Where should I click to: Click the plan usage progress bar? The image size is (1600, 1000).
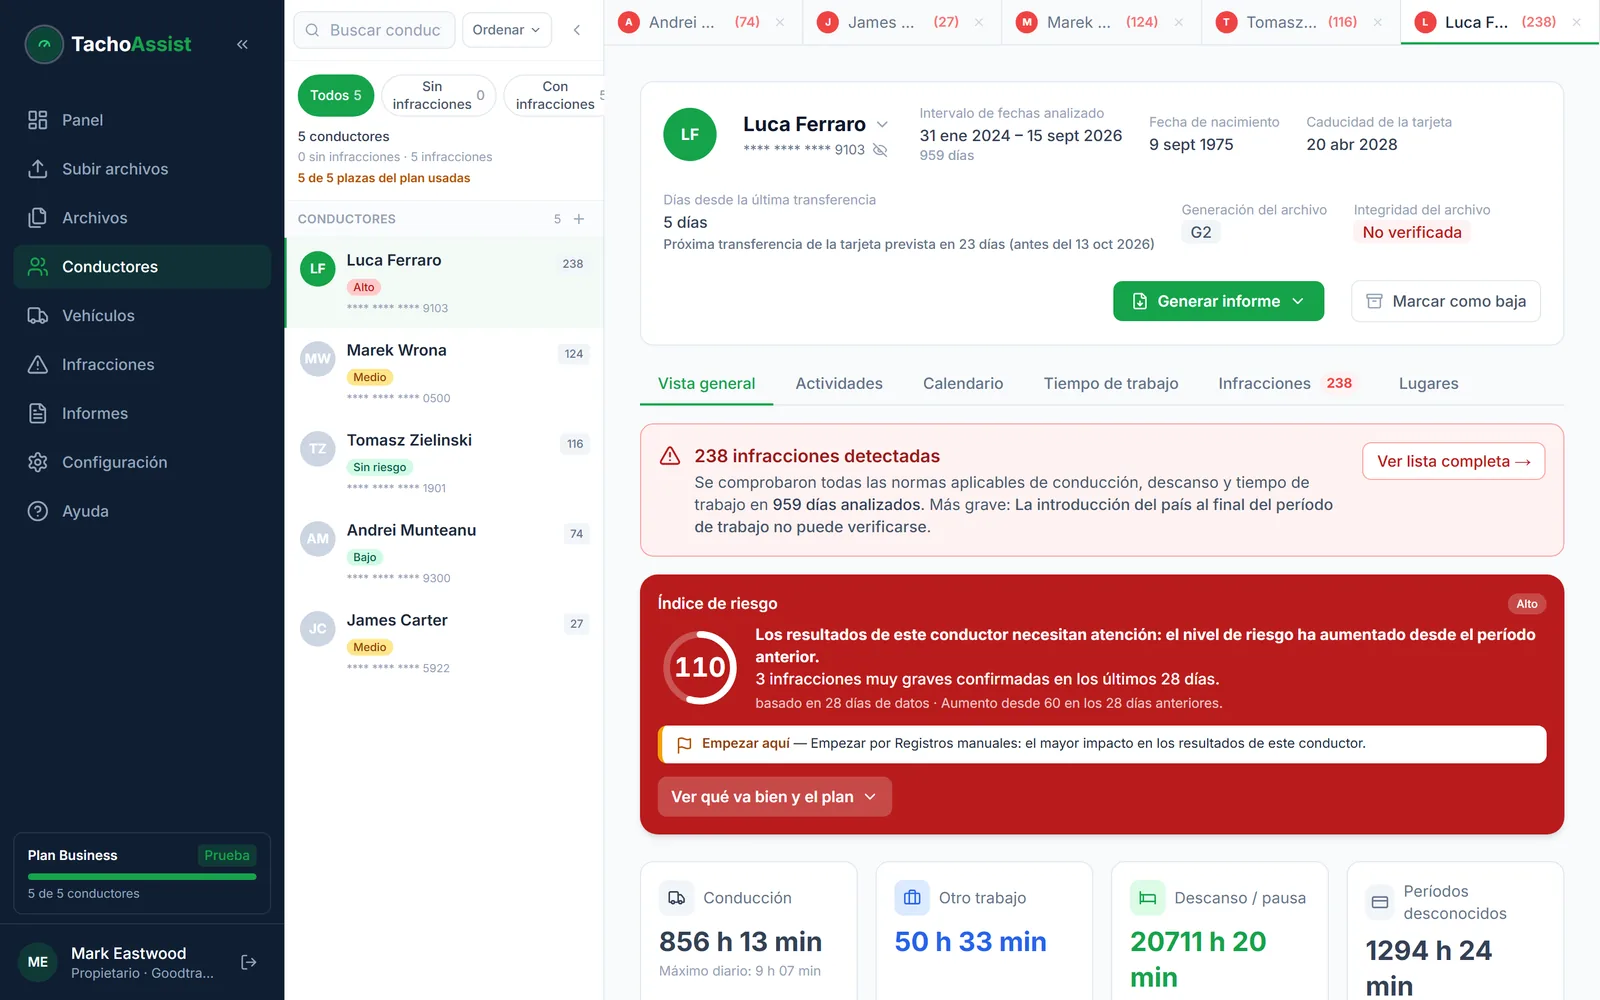(142, 877)
